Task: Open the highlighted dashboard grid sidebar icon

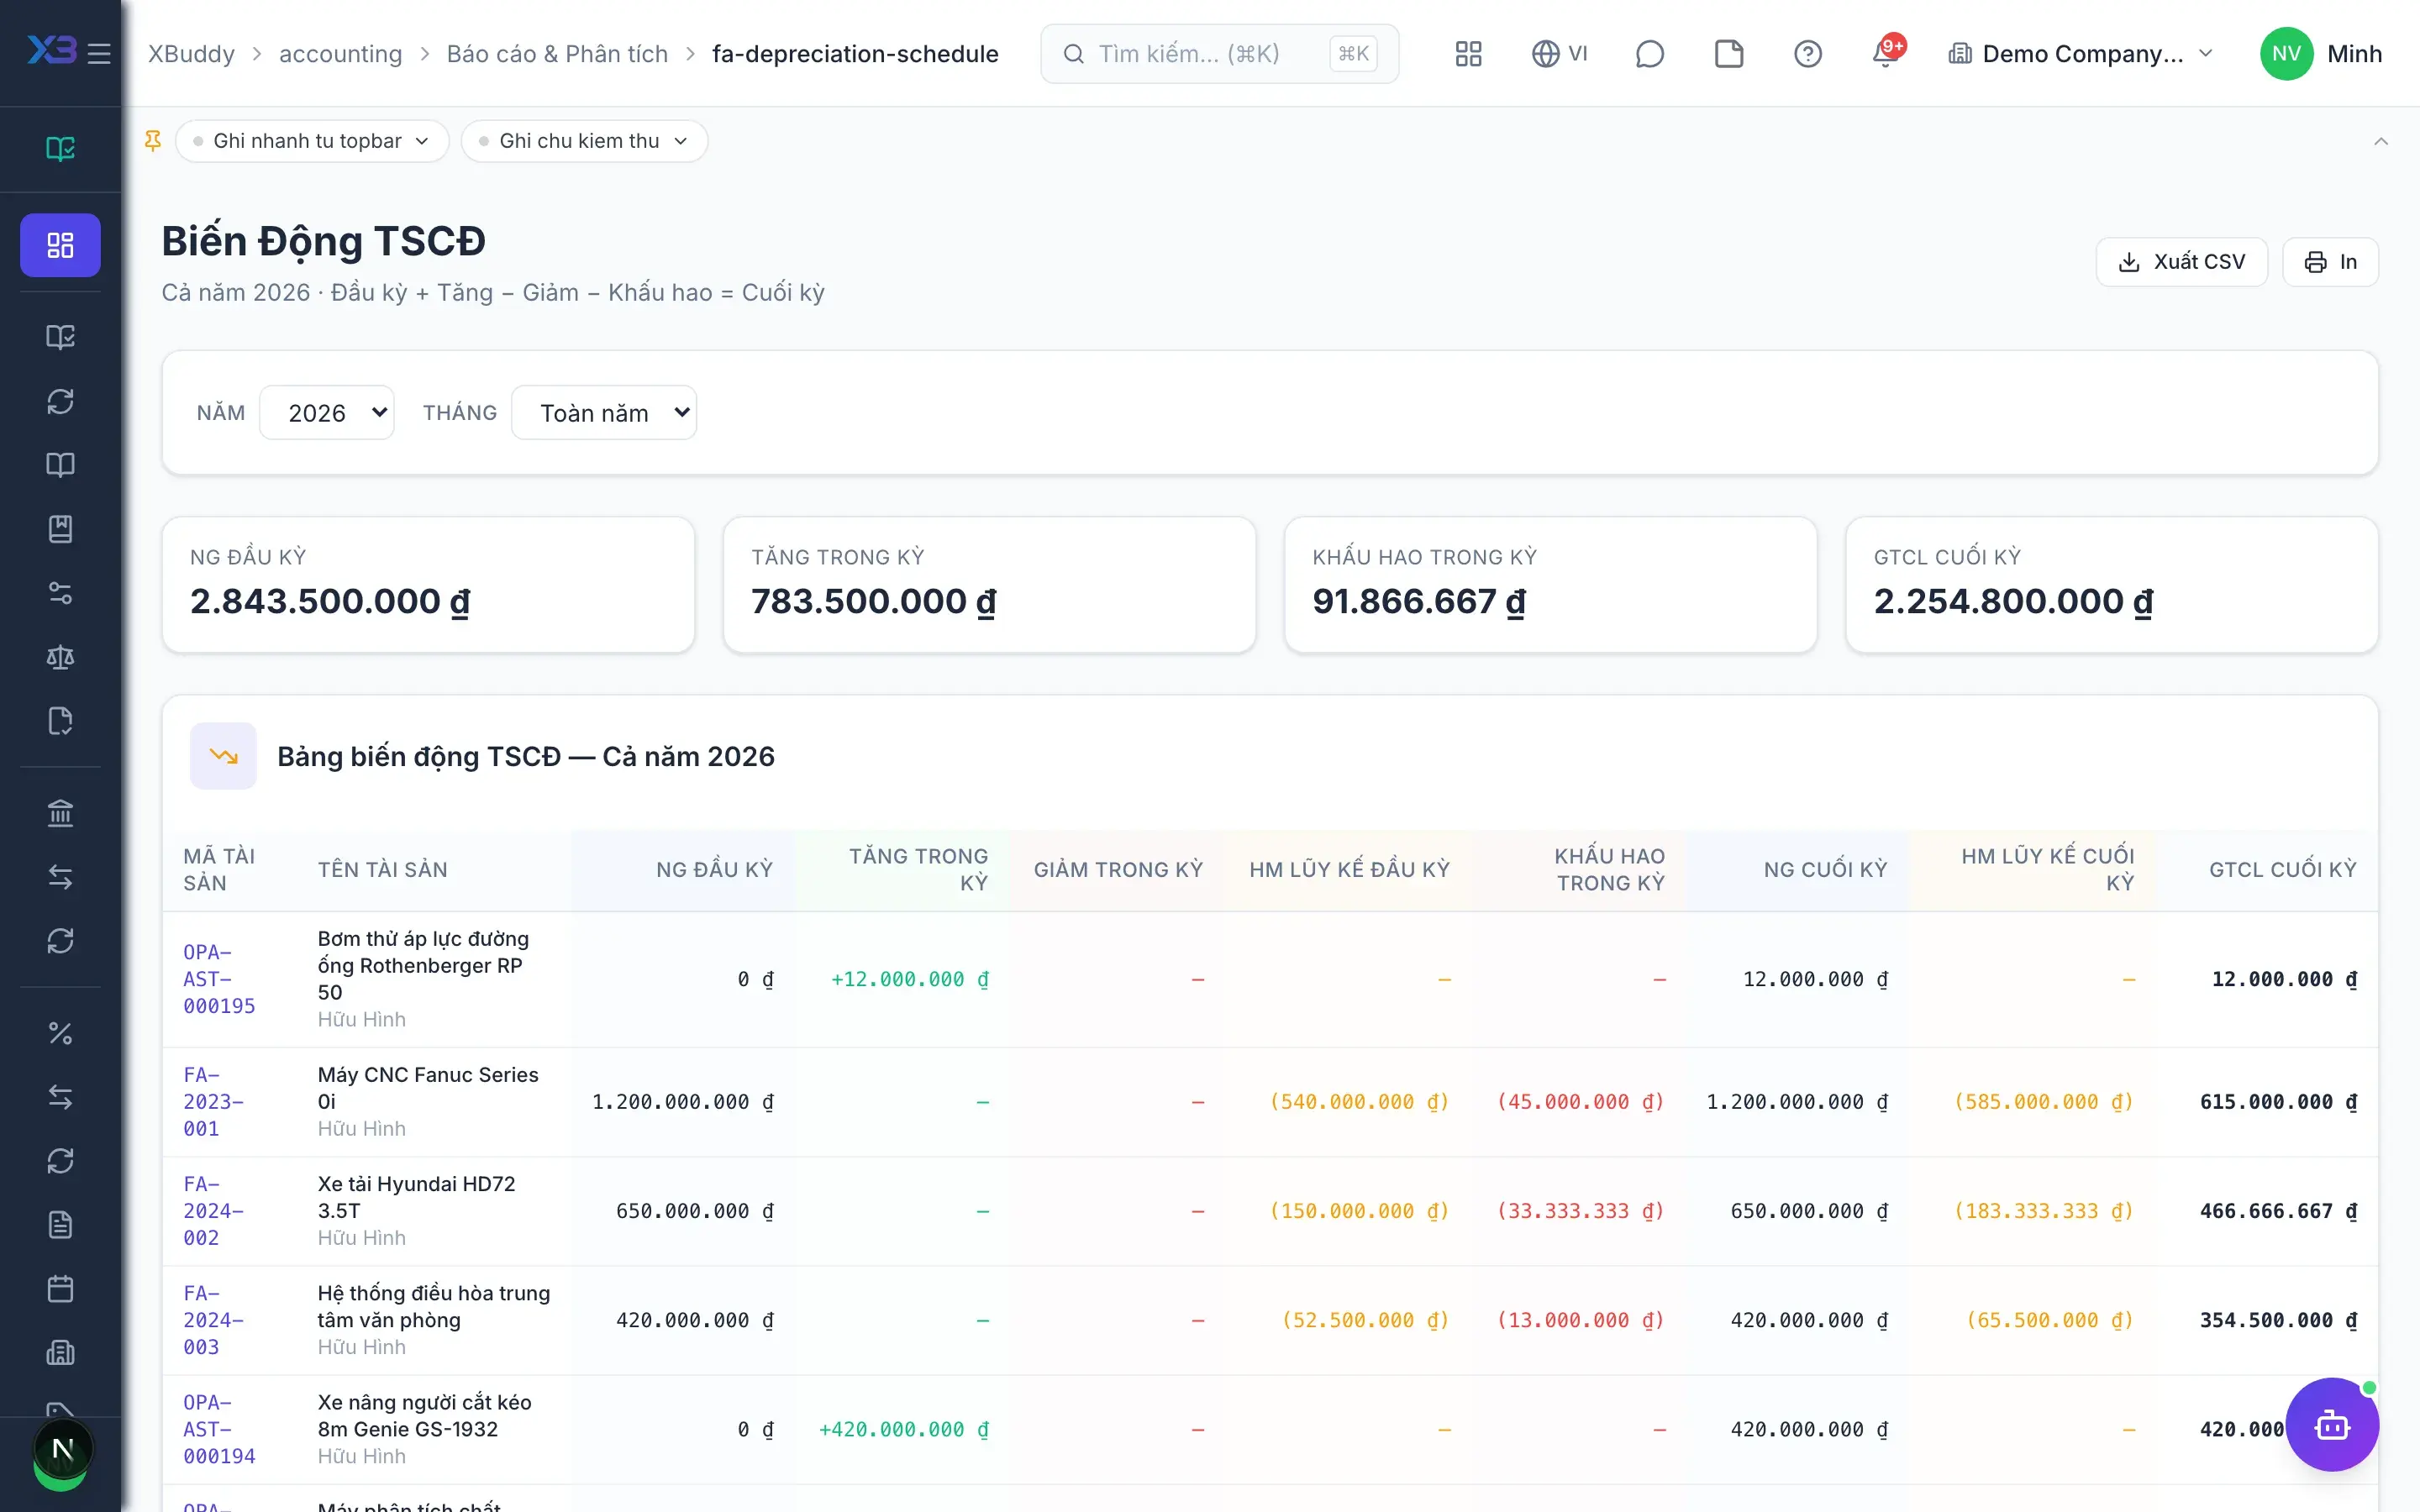Action: coord(60,245)
